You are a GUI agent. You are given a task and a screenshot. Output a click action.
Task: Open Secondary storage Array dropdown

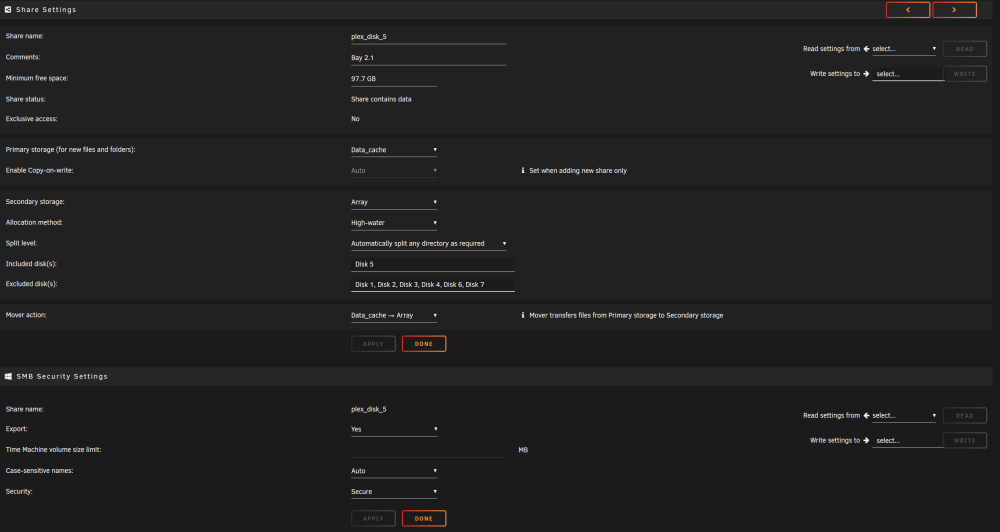coord(394,202)
